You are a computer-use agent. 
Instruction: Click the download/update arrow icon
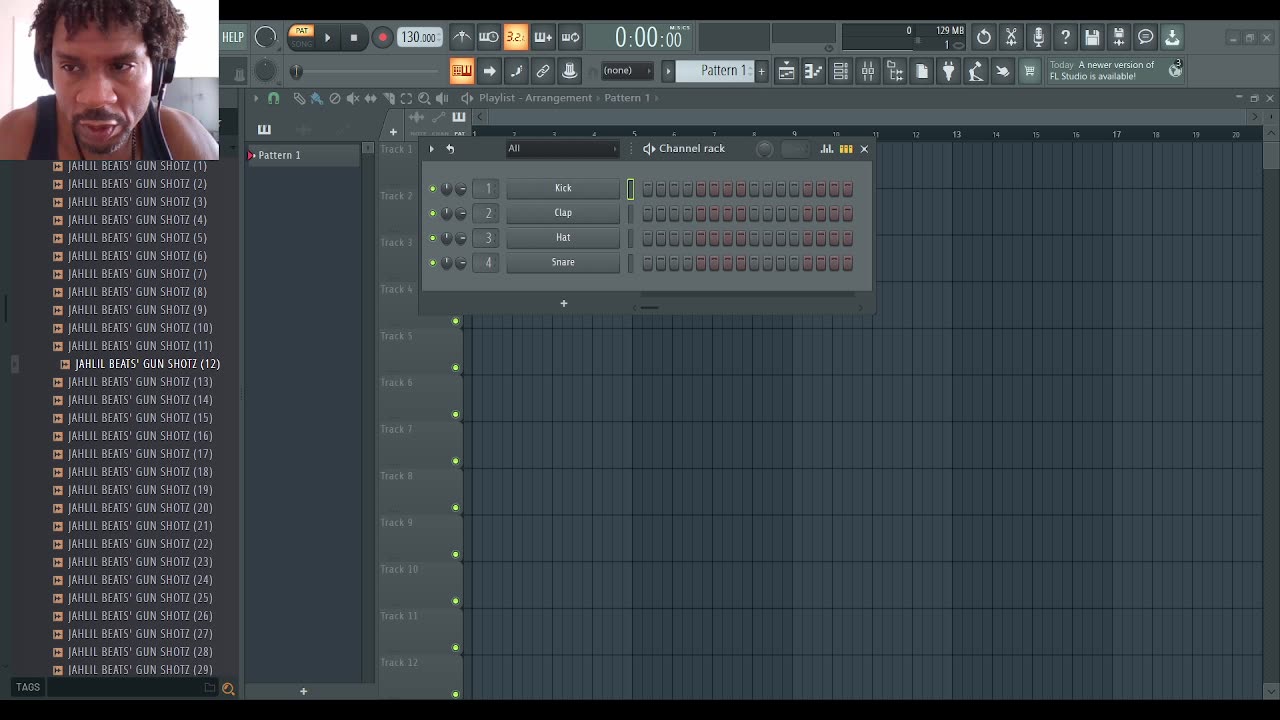(1172, 38)
